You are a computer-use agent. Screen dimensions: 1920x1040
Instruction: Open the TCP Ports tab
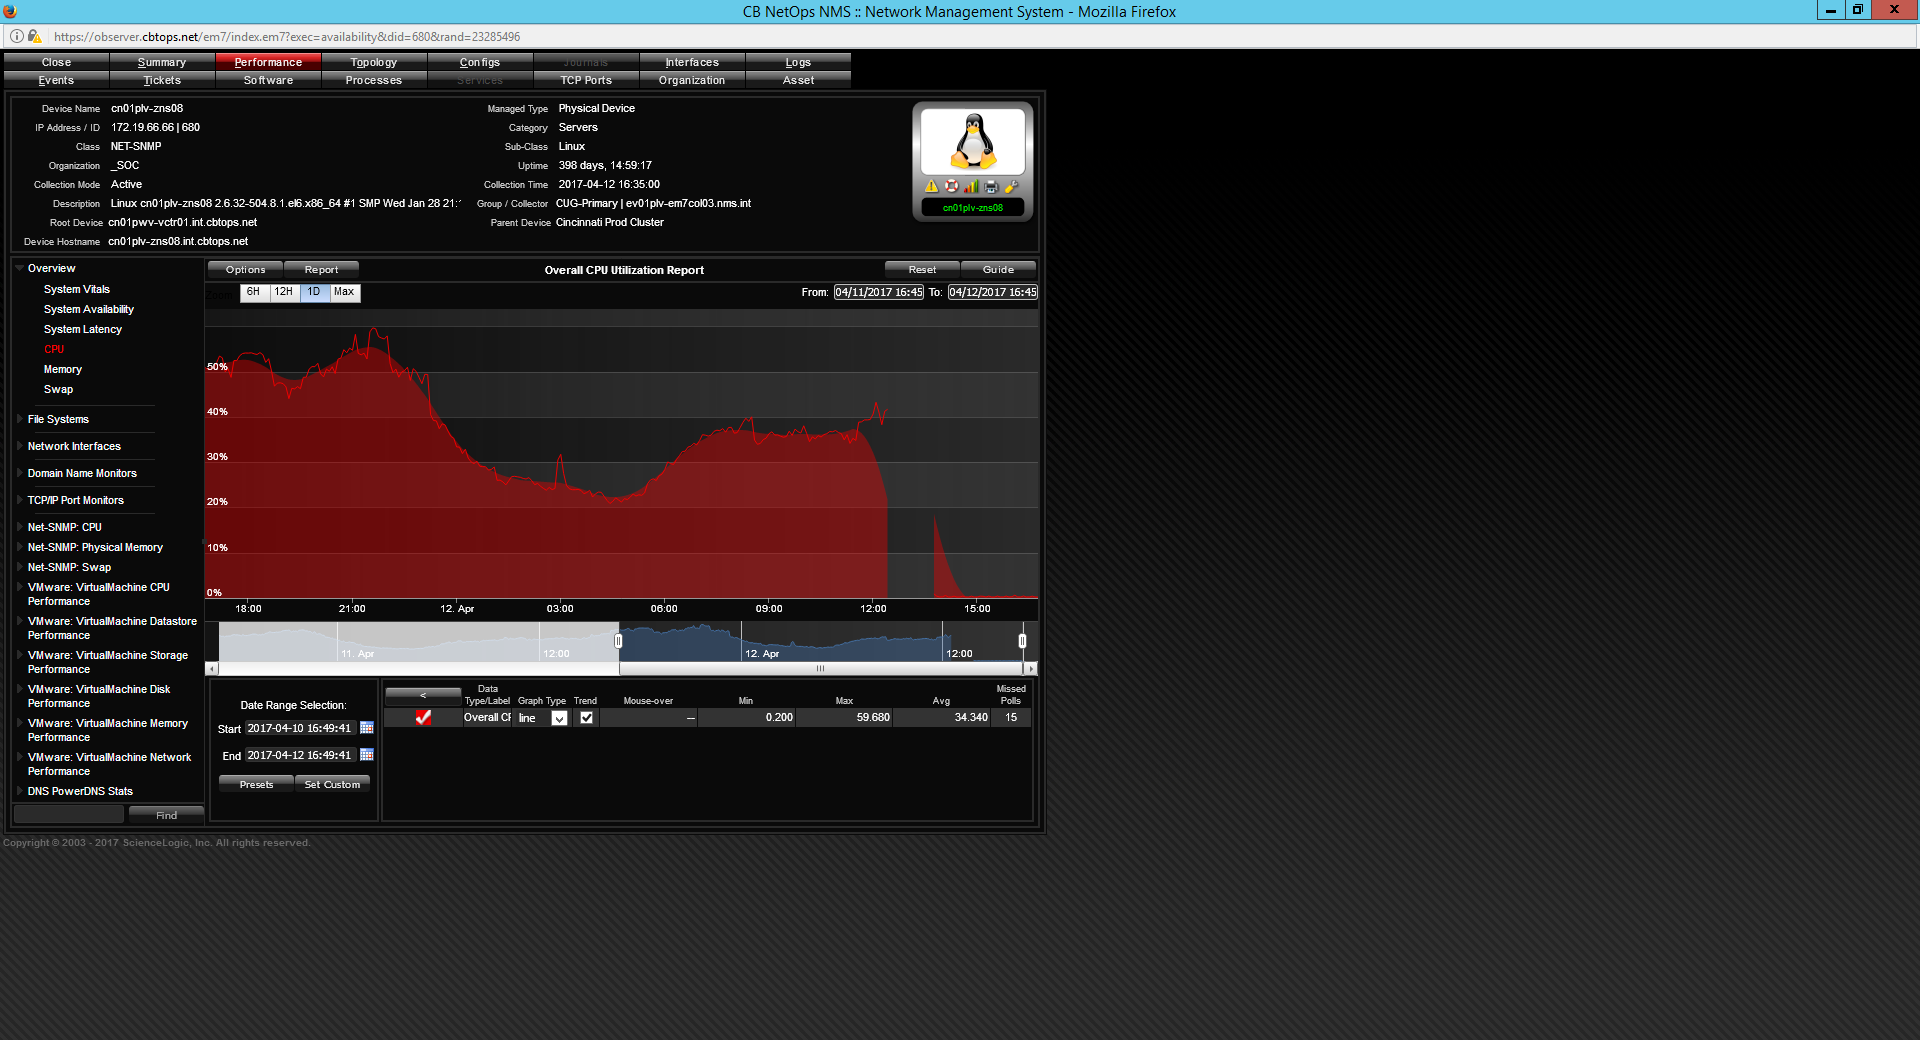pyautogui.click(x=586, y=80)
